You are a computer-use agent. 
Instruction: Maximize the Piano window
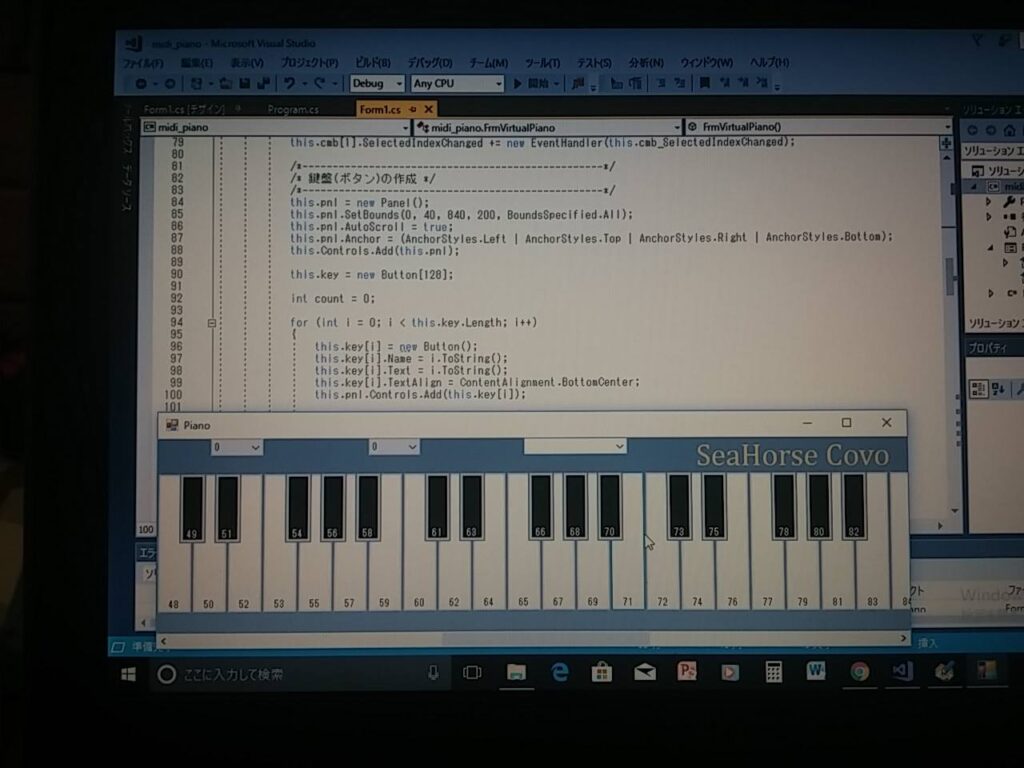tap(846, 423)
